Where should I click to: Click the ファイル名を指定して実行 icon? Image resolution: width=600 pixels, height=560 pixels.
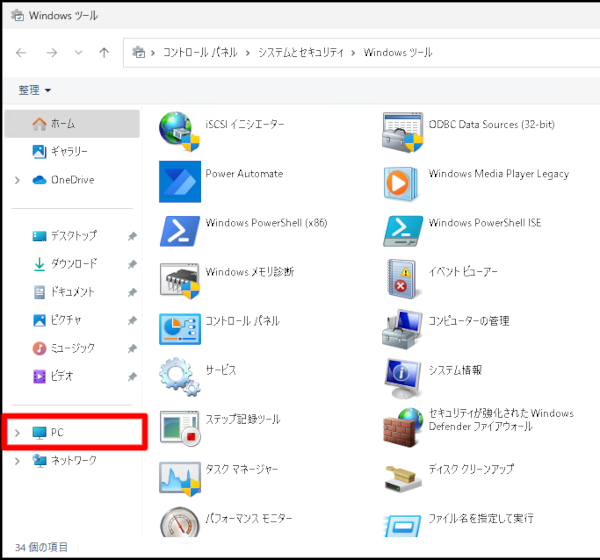click(403, 526)
